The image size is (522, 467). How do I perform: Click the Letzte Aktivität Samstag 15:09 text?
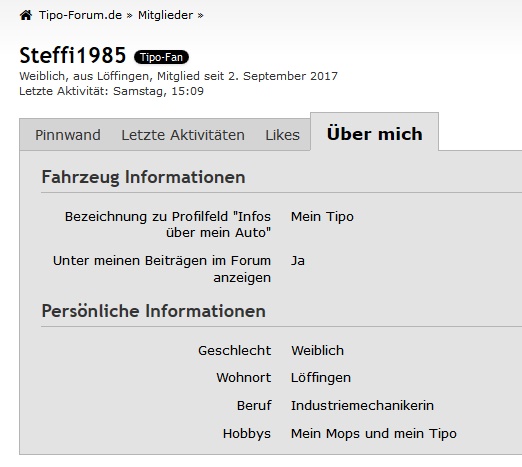tap(111, 91)
